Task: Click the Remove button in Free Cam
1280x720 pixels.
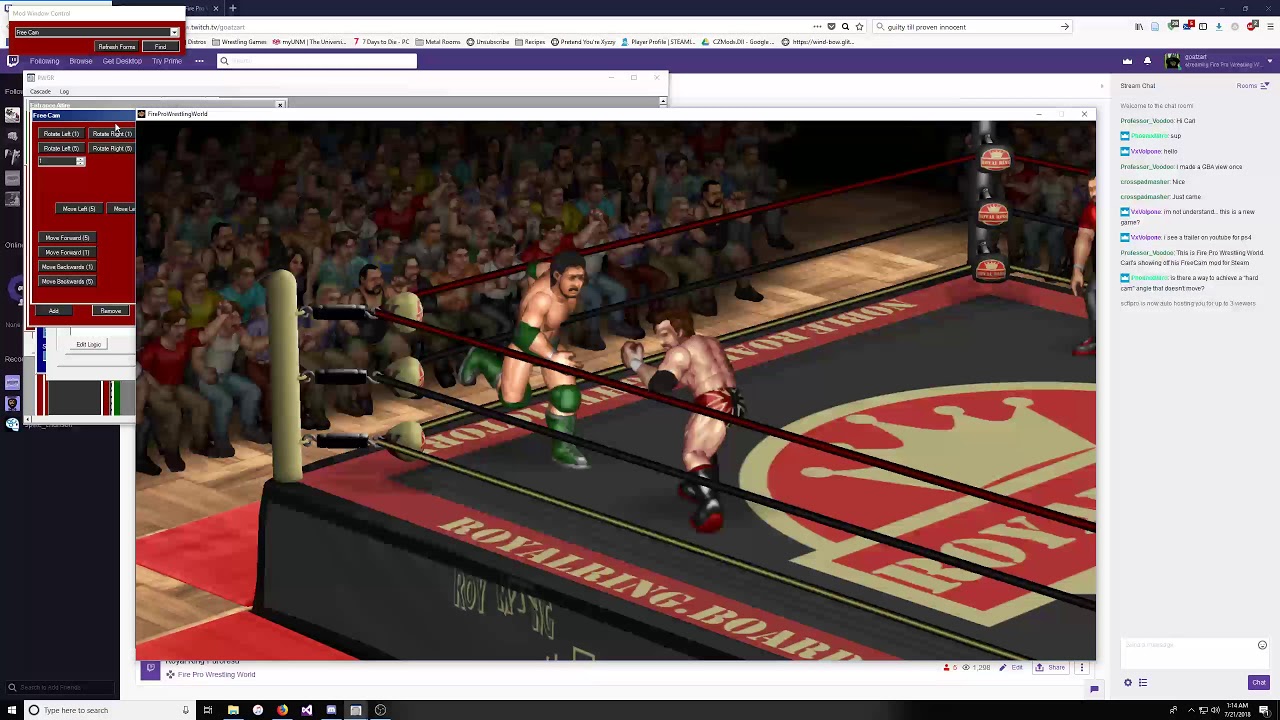Action: pos(110,311)
